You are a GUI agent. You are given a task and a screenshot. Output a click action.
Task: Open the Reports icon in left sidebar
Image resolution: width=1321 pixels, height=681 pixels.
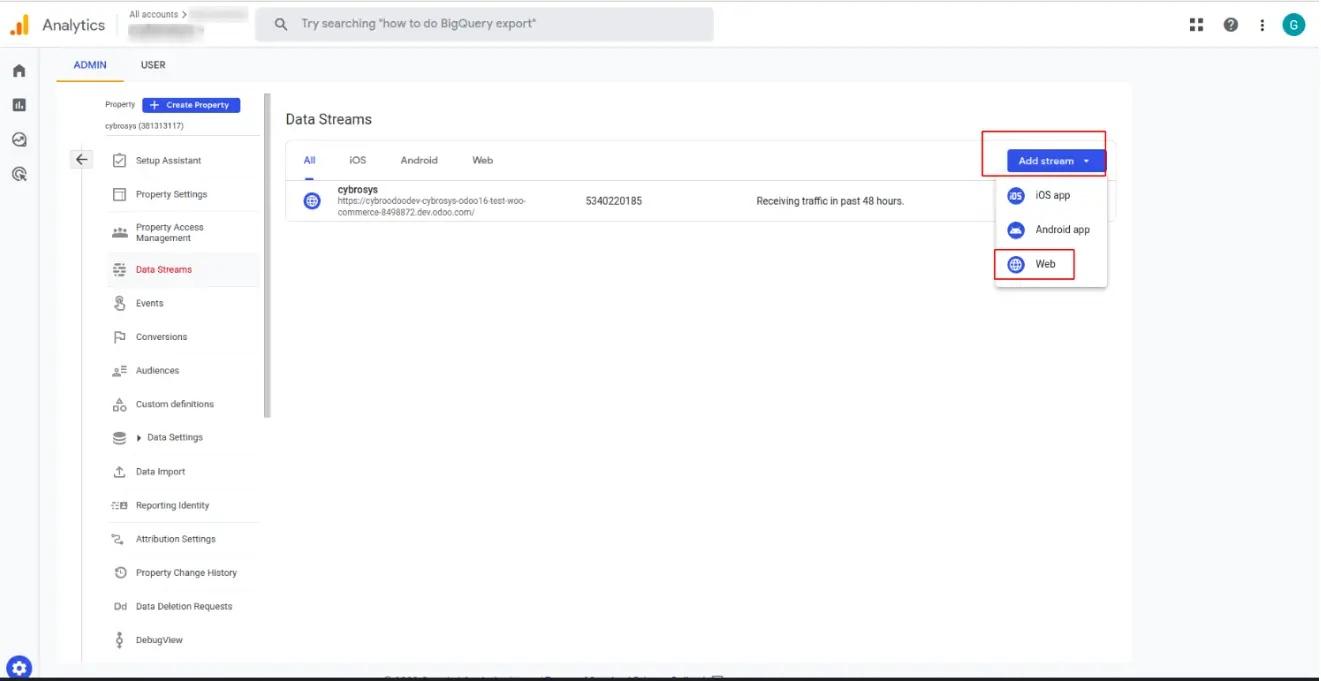18,104
